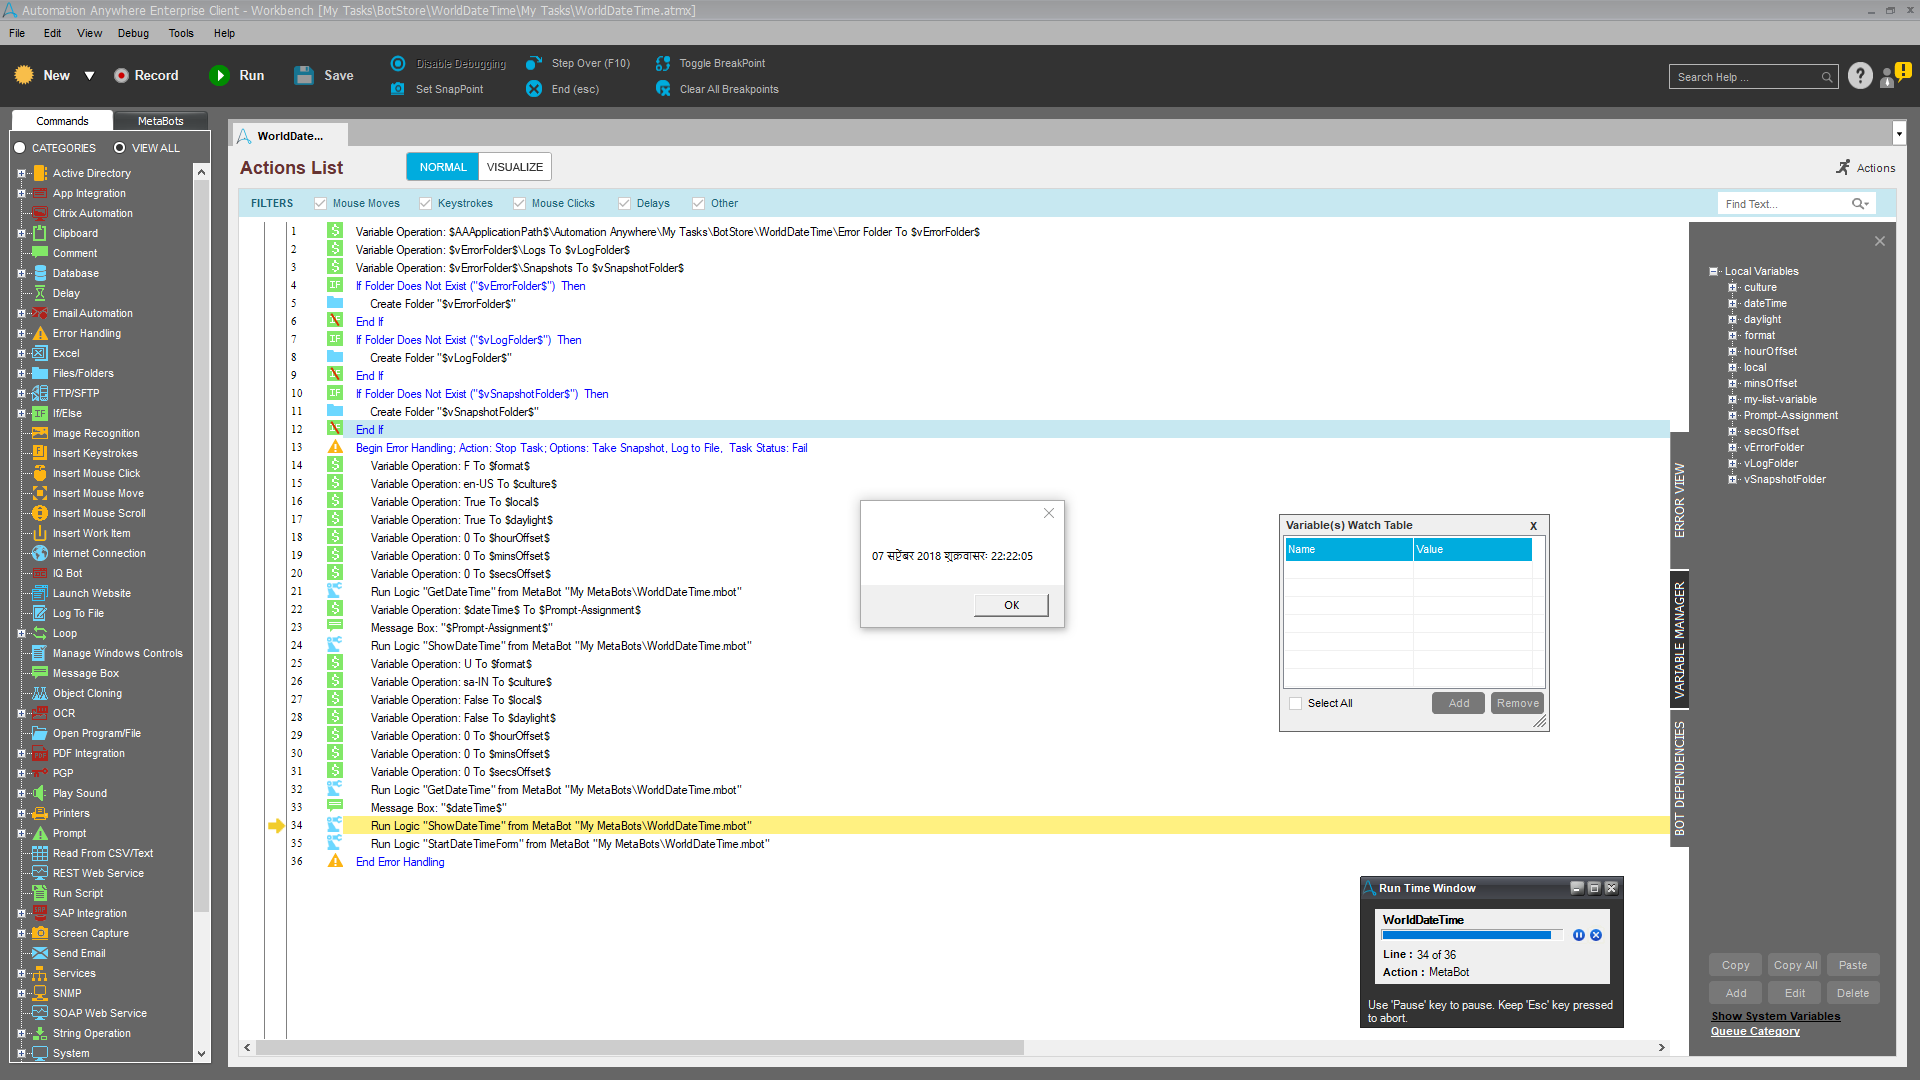Click the Step Over (F10) icon

pyautogui.click(x=534, y=63)
